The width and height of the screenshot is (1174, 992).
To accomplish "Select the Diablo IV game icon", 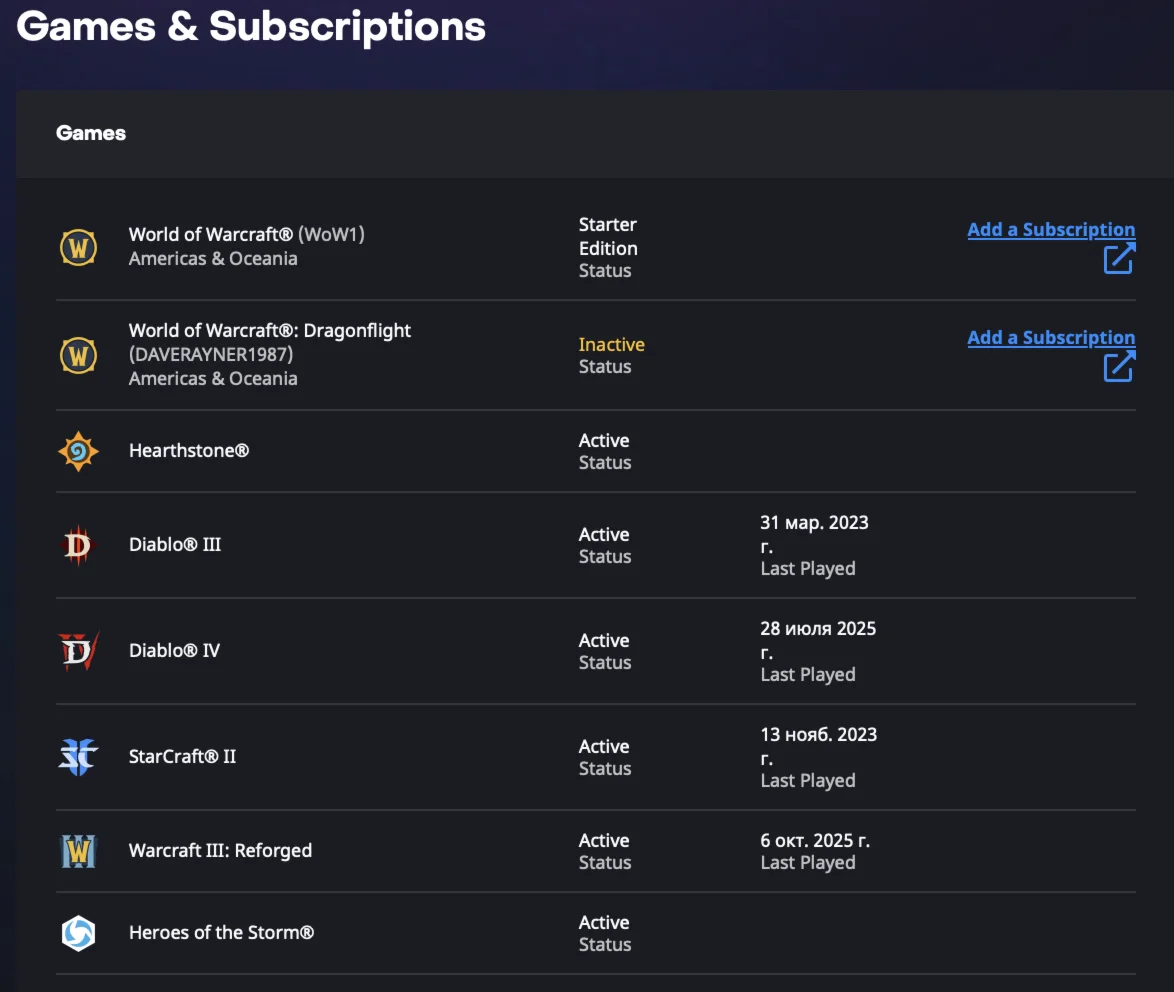I will [x=78, y=651].
